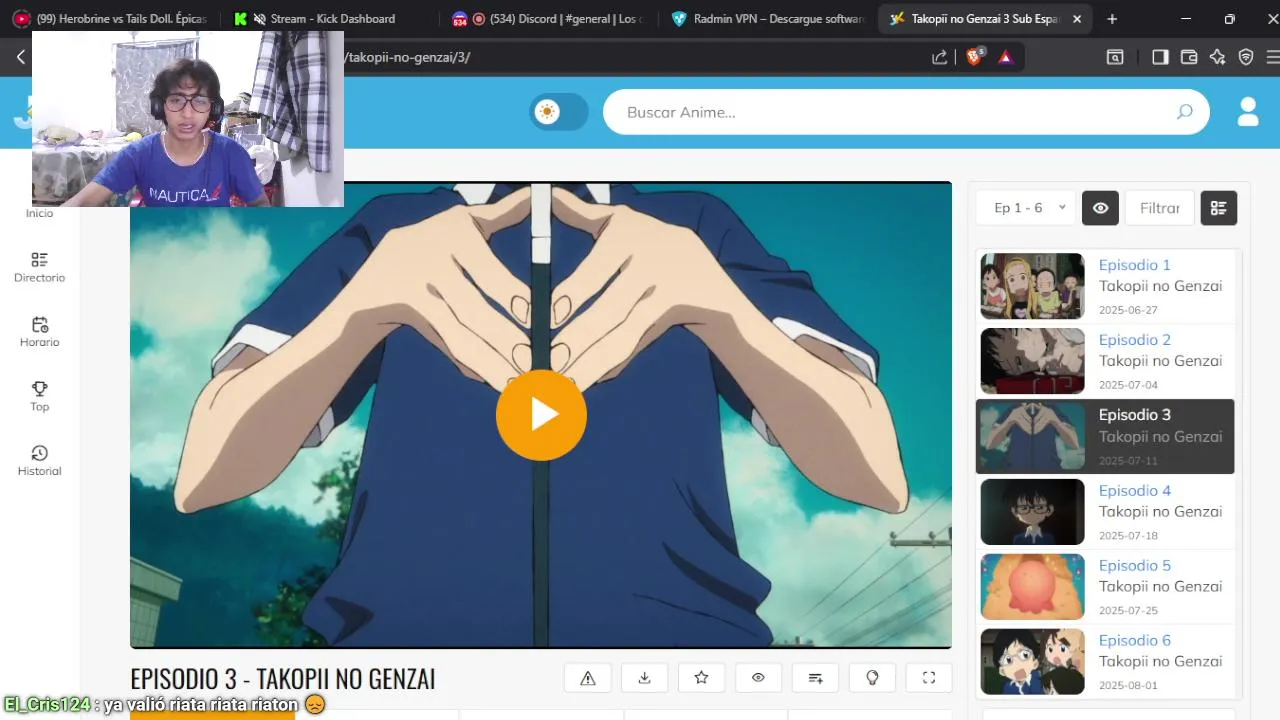The width and height of the screenshot is (1280, 720).
Task: Open the browser hamburger menu
Action: click(x=1273, y=57)
